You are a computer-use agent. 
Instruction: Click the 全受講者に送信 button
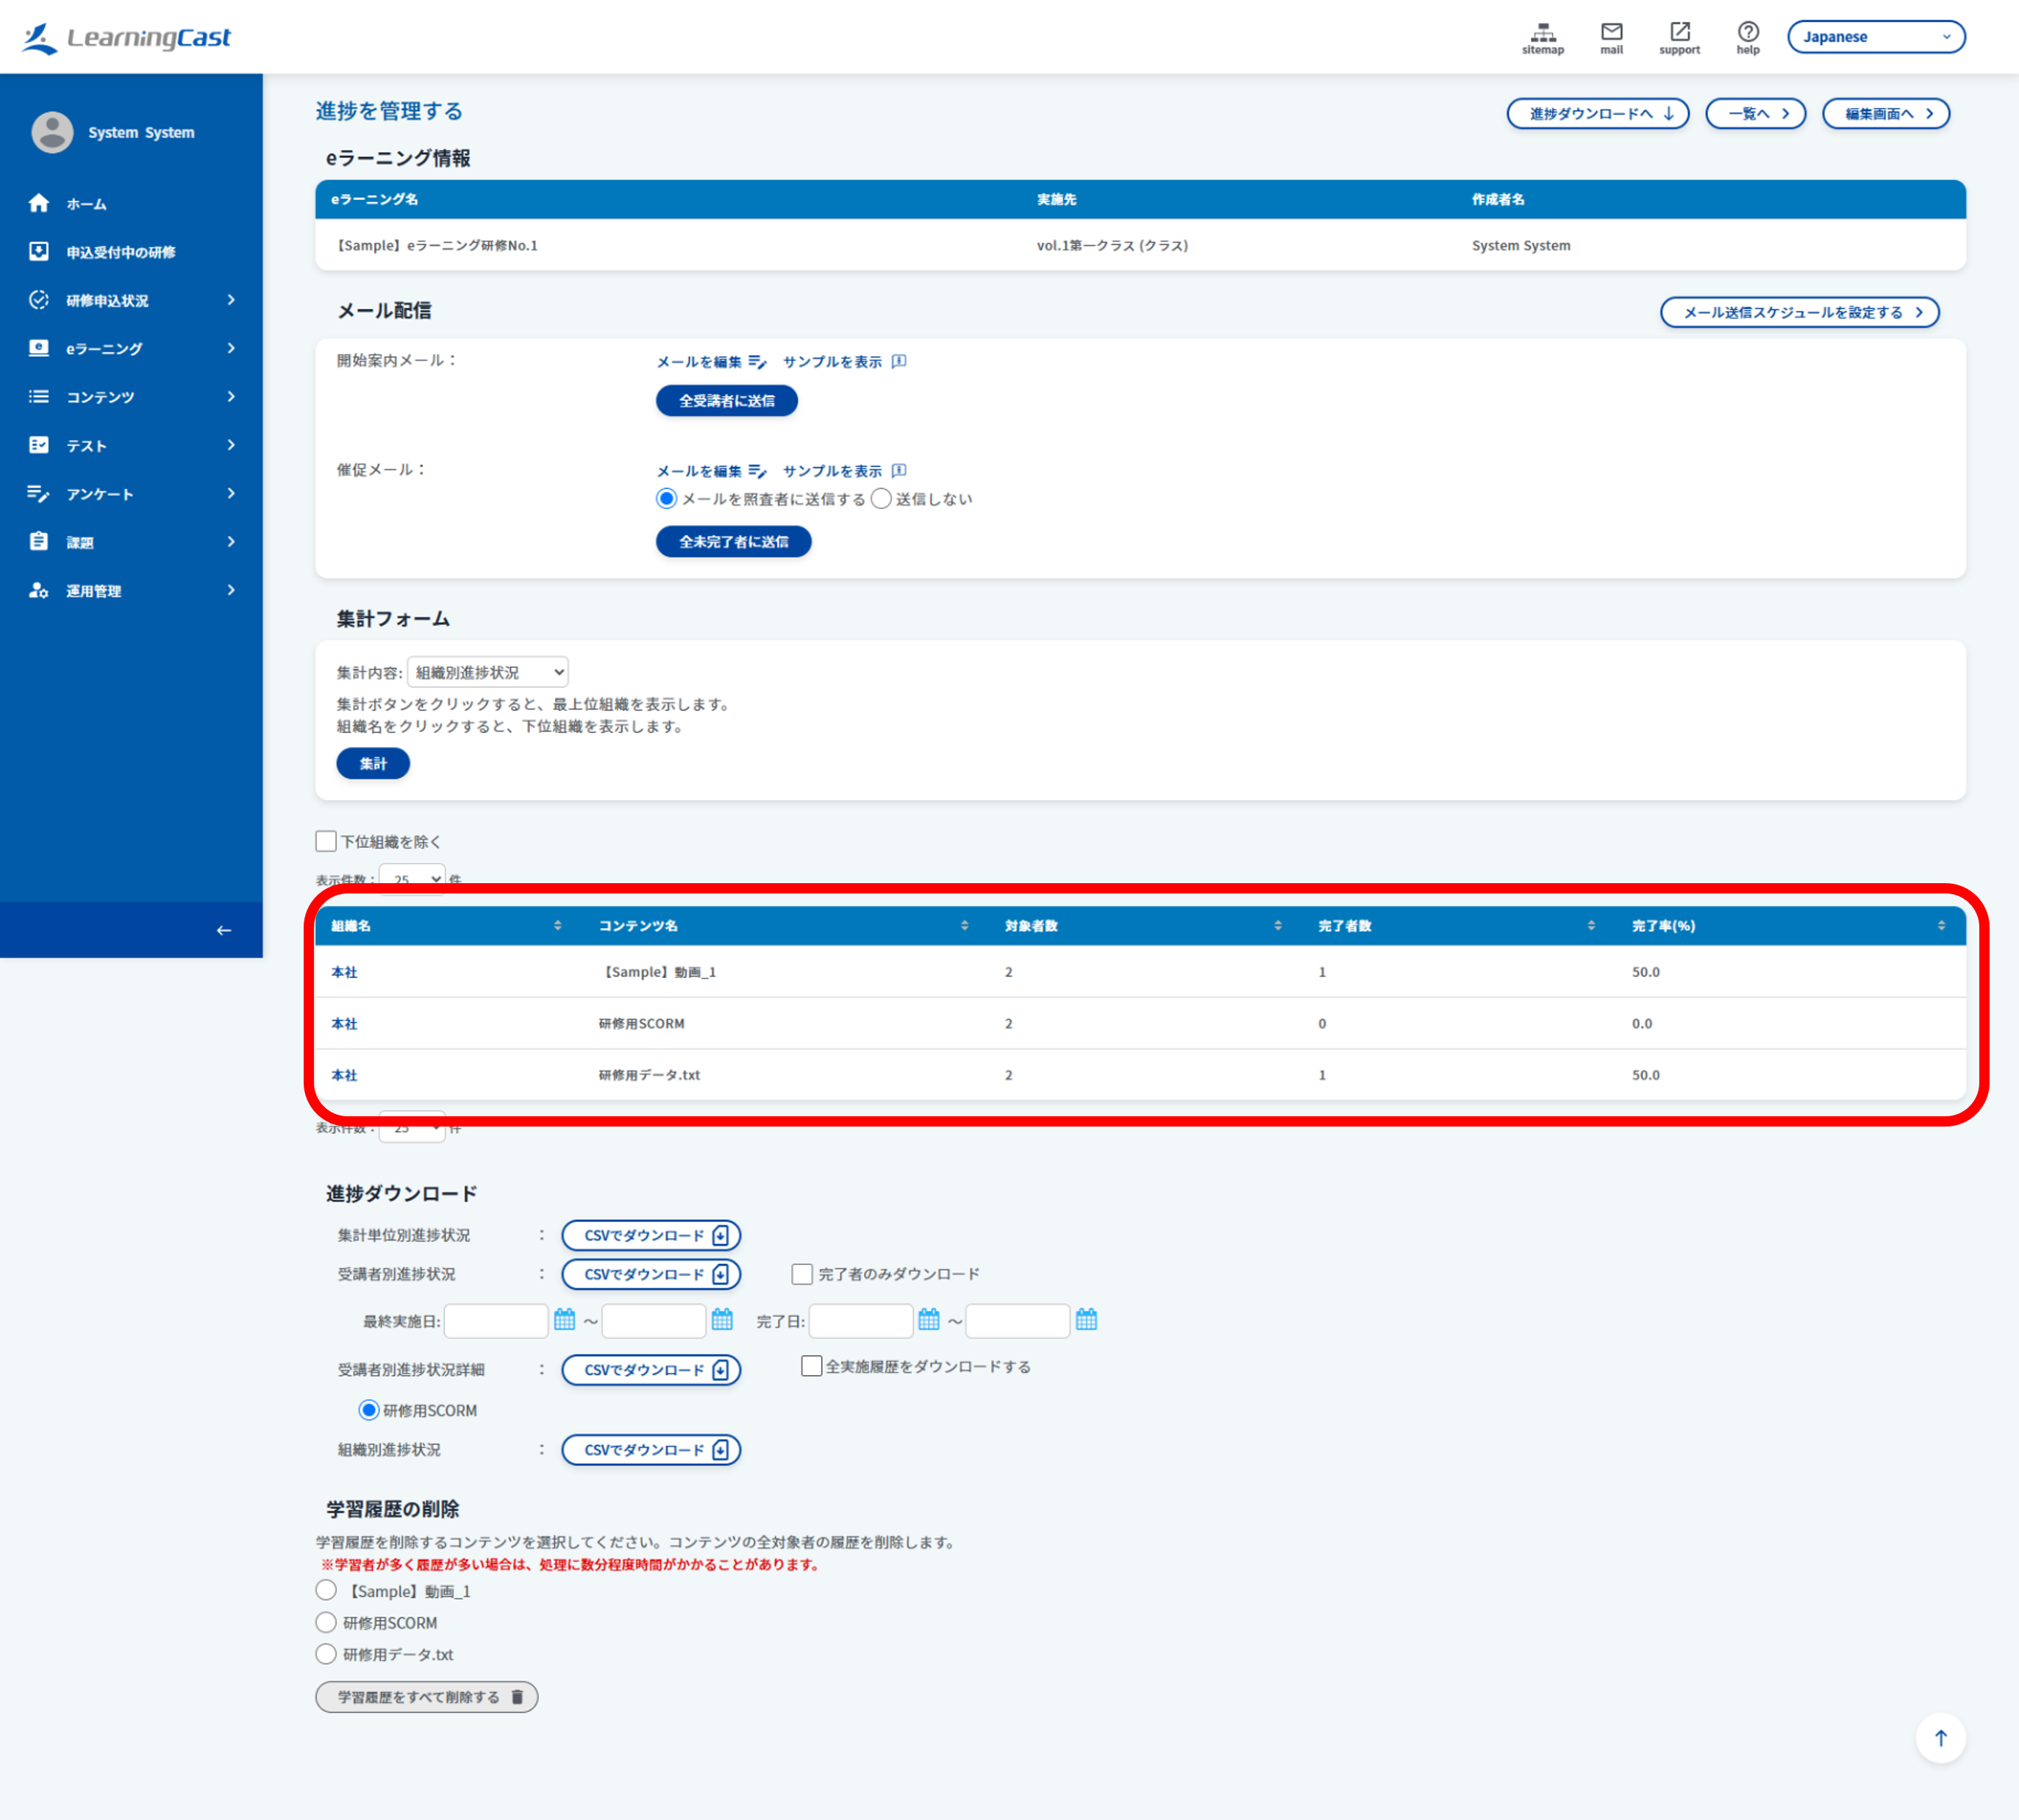727,401
